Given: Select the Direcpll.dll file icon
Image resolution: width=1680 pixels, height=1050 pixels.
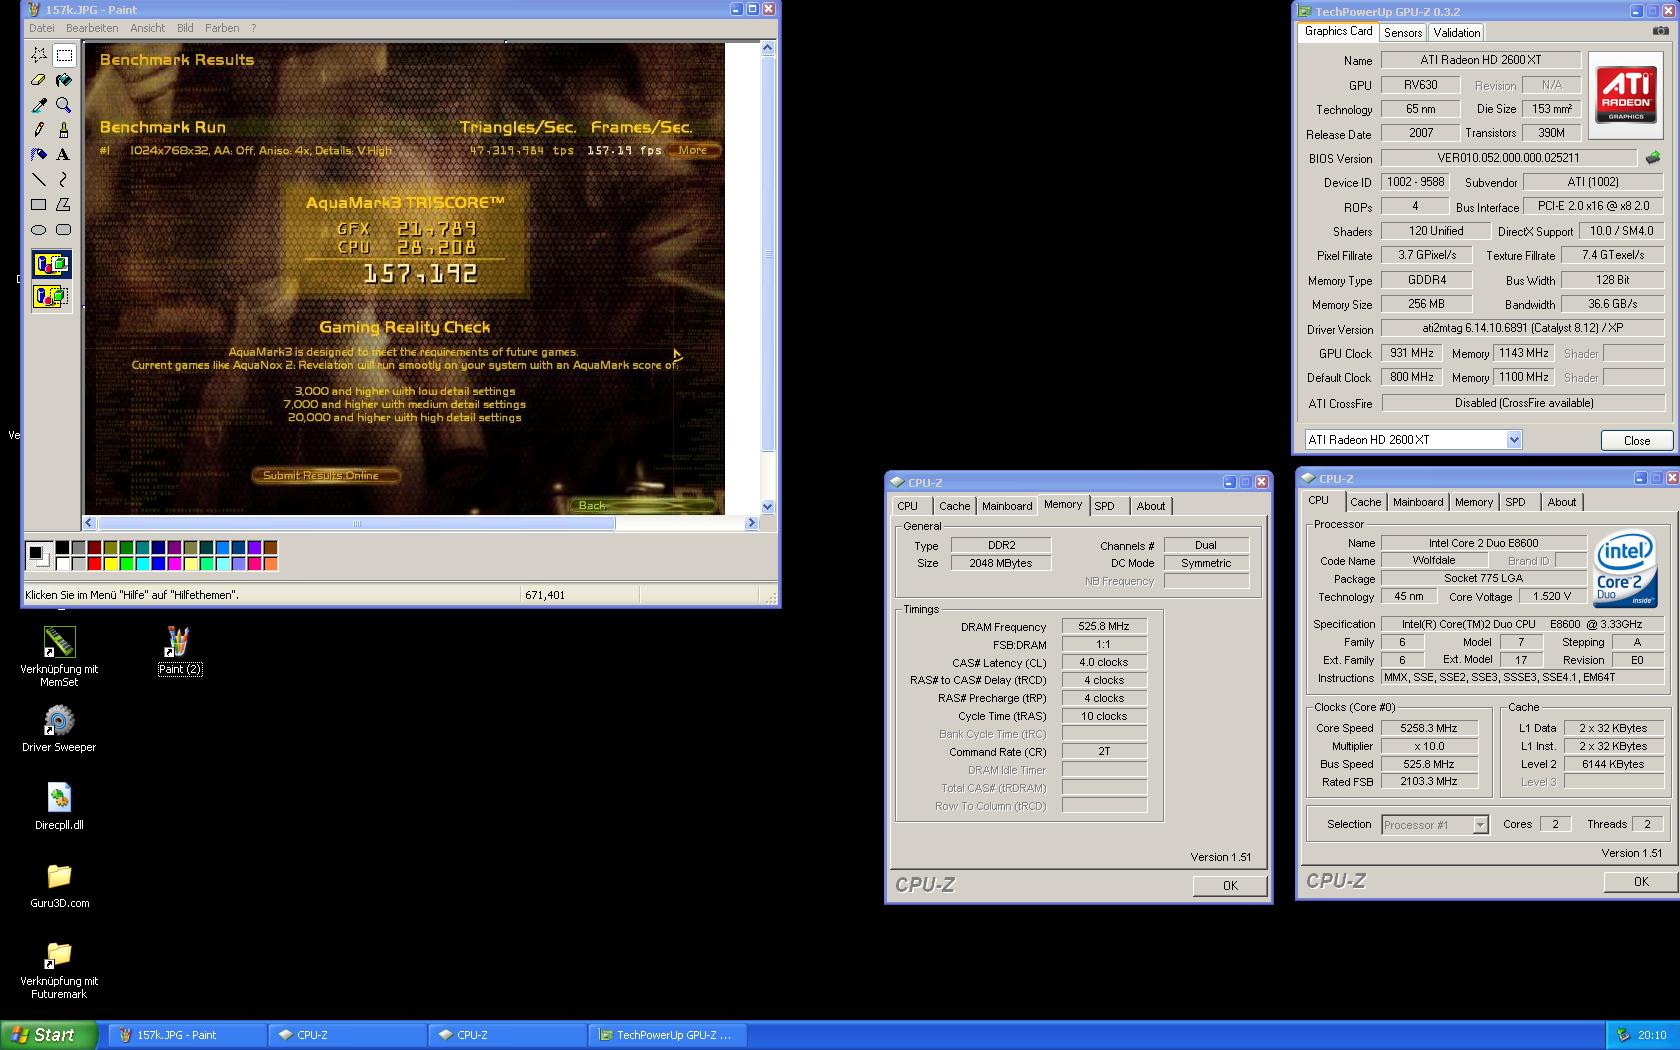Looking at the screenshot, I should (59, 807).
